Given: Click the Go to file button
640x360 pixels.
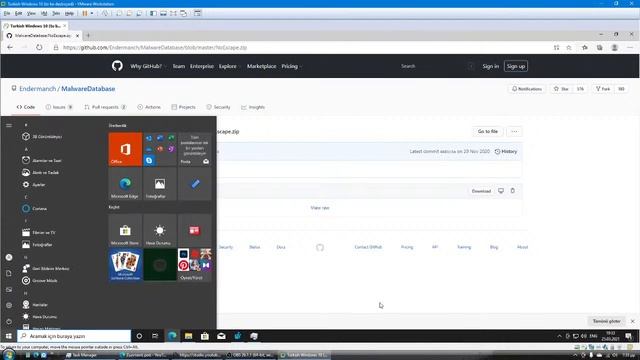Looking at the screenshot, I should coord(488,131).
